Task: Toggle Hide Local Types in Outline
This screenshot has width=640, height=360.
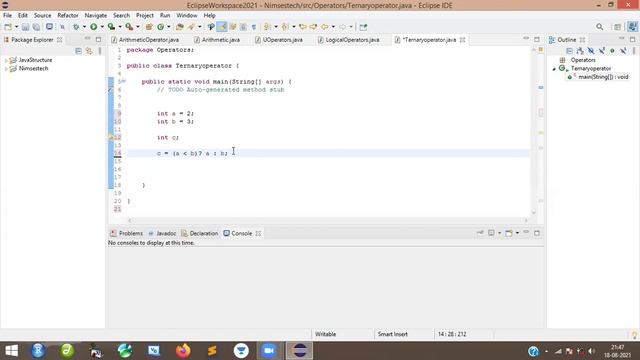Action: [623, 51]
